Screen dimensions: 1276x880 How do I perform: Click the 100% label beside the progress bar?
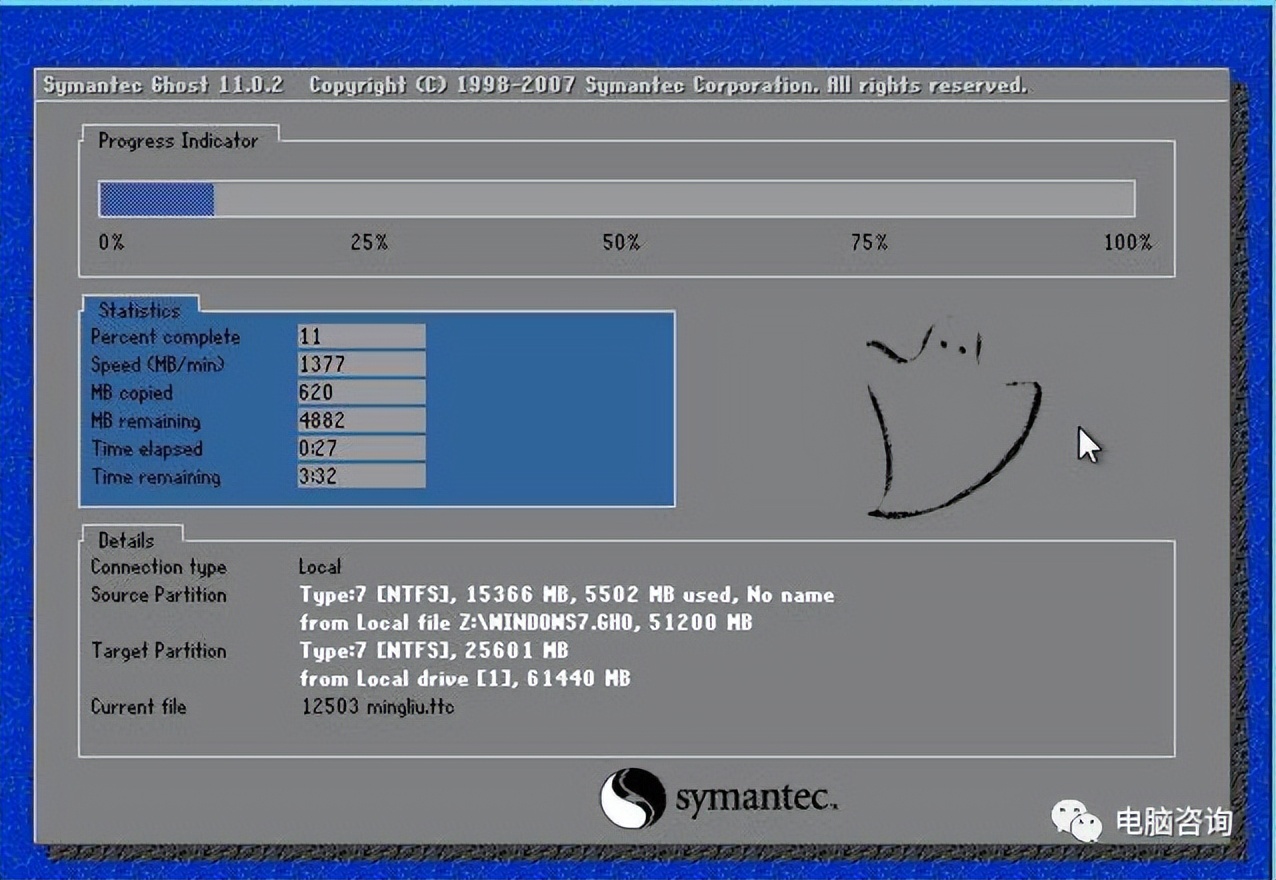[1126, 242]
